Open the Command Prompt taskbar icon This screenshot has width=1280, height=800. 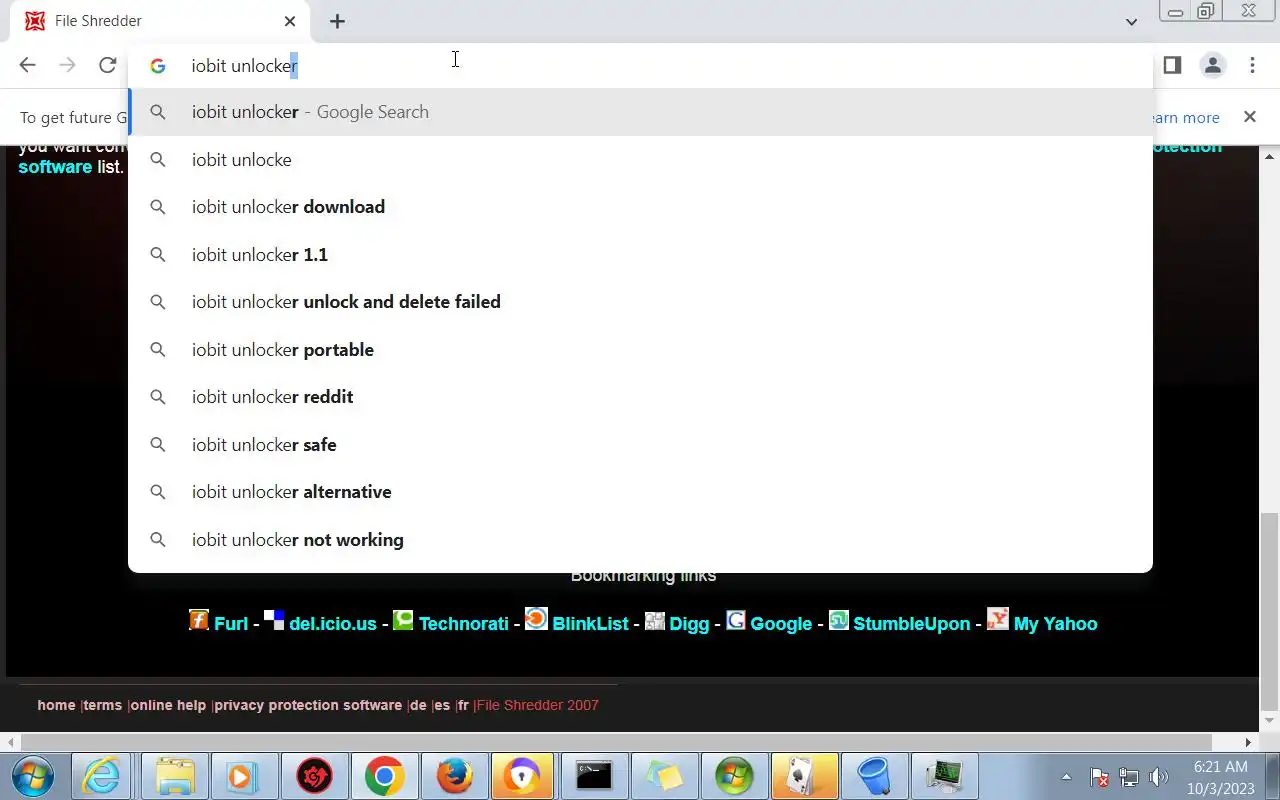[x=593, y=776]
